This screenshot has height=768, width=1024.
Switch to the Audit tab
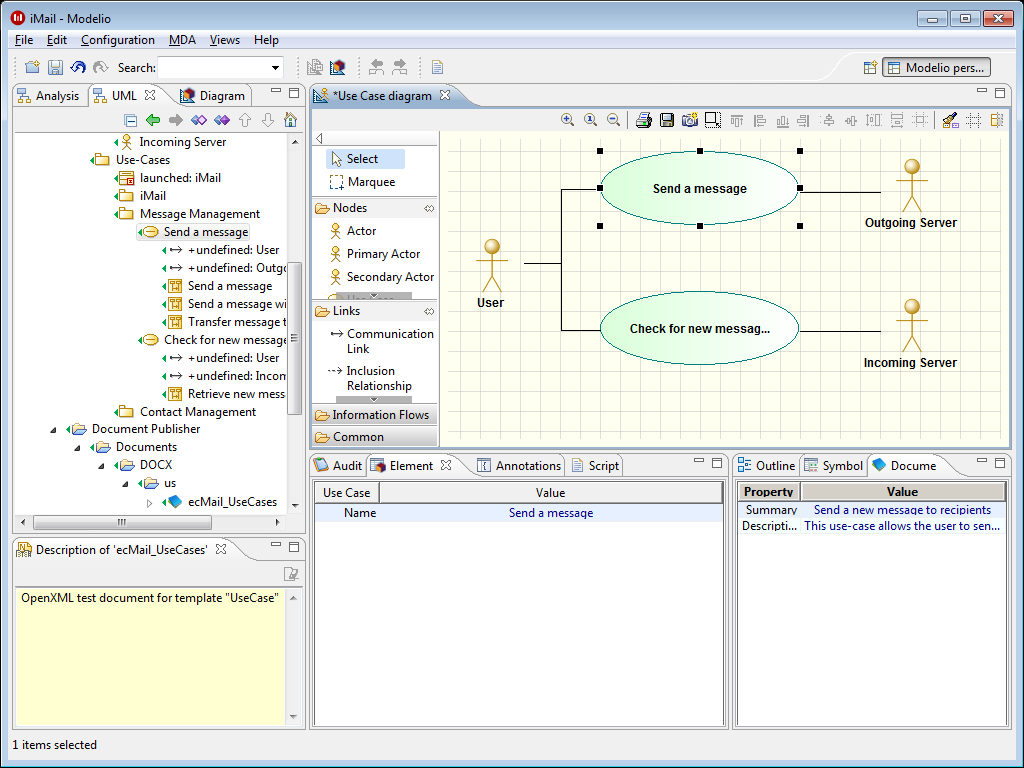[x=338, y=466]
